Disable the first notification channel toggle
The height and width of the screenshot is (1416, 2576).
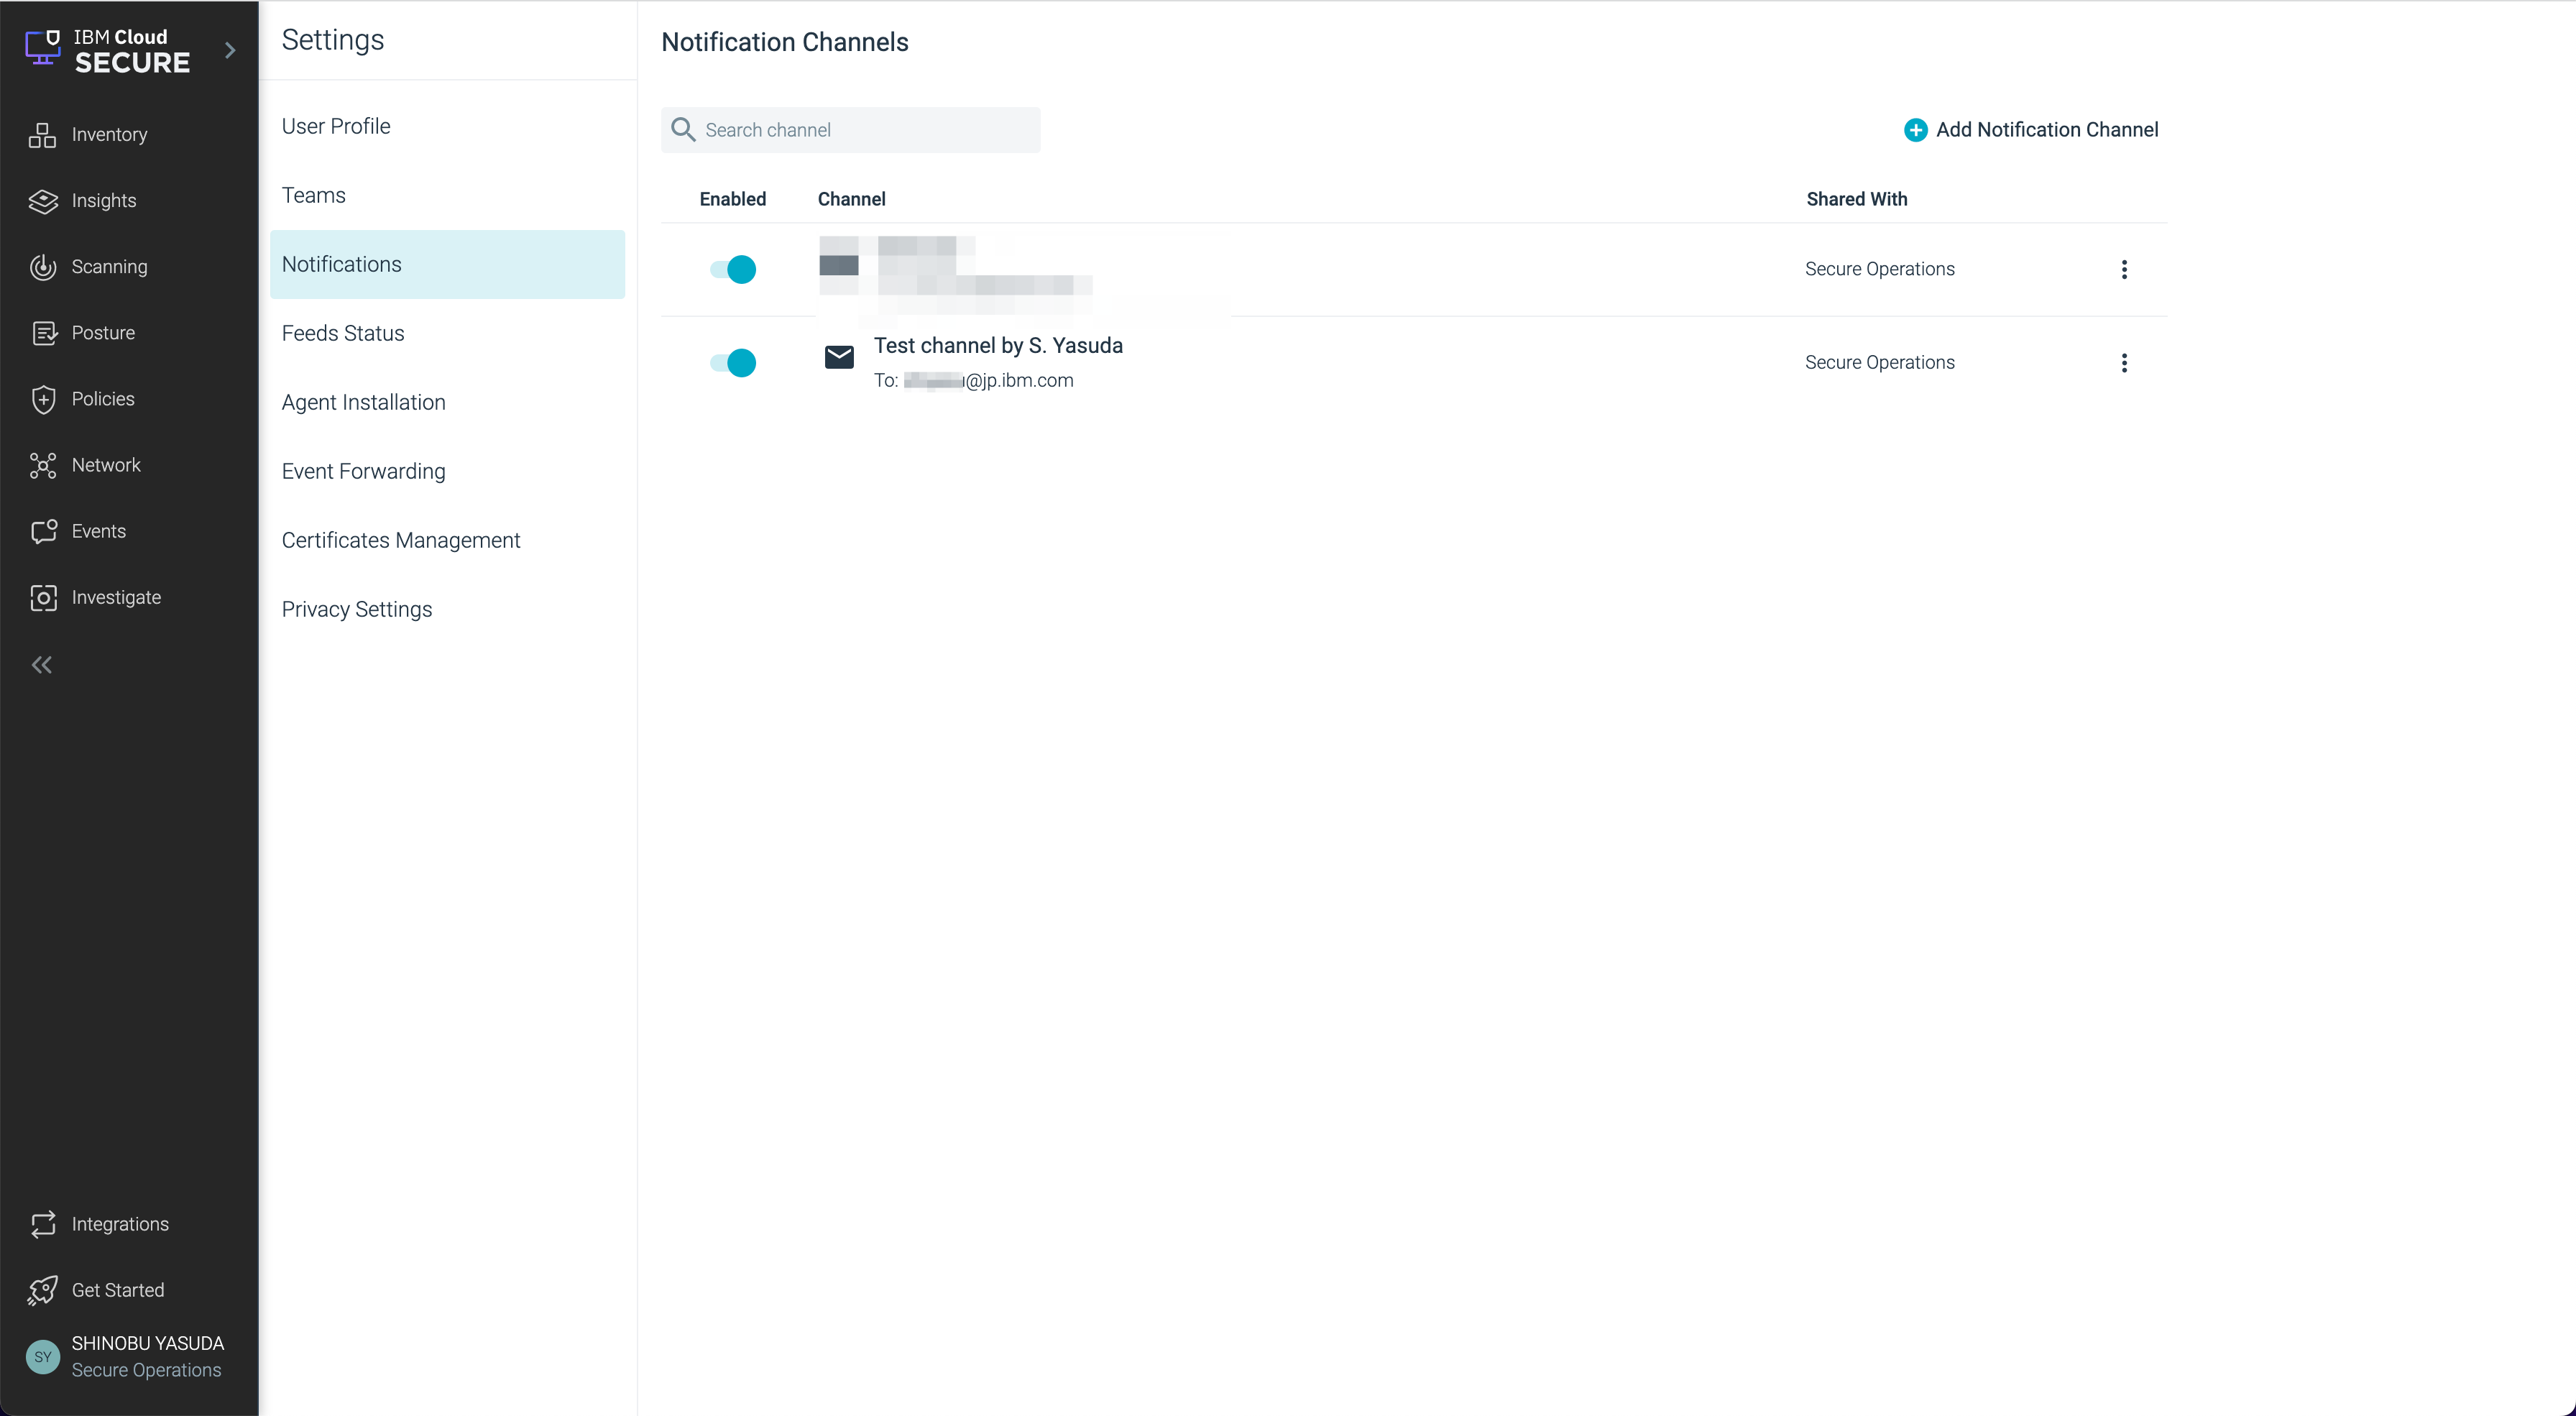[x=733, y=269]
